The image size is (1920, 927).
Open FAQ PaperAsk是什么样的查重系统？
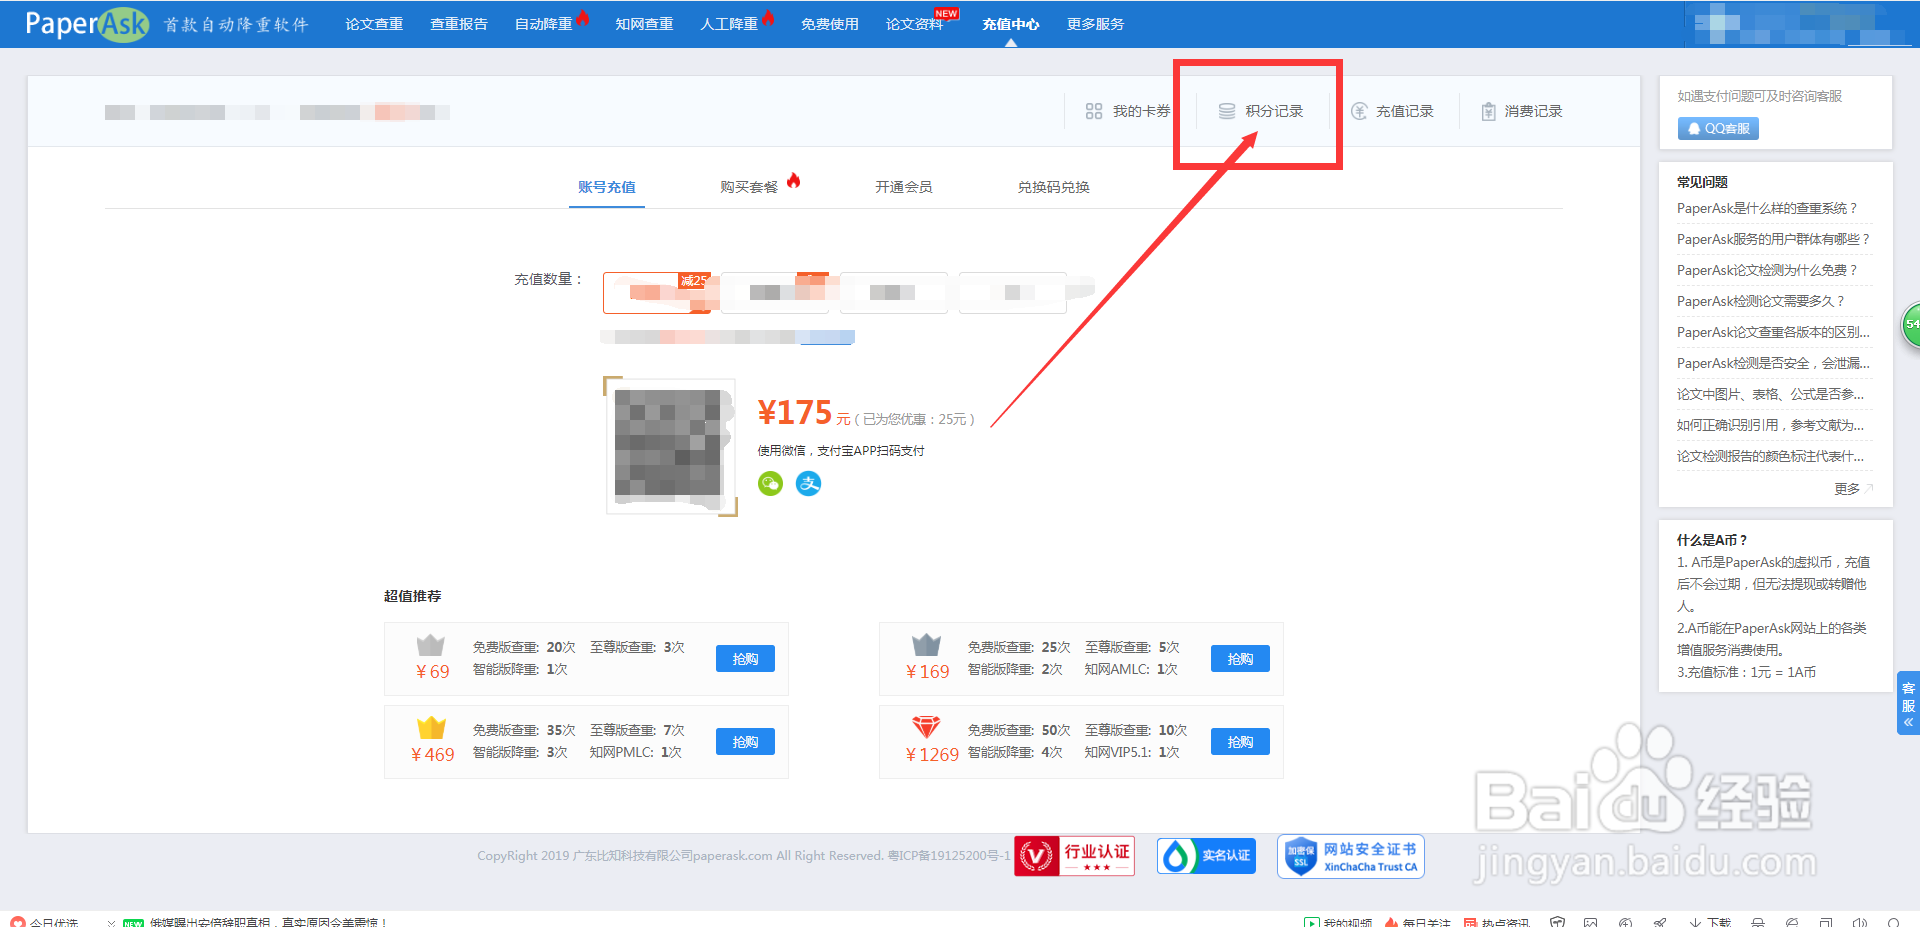(1767, 208)
